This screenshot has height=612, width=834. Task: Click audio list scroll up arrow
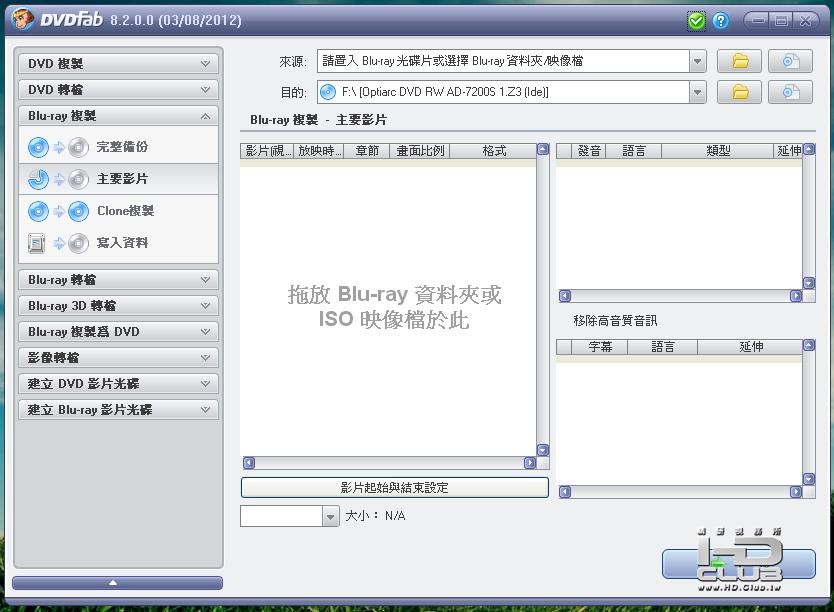click(x=809, y=149)
